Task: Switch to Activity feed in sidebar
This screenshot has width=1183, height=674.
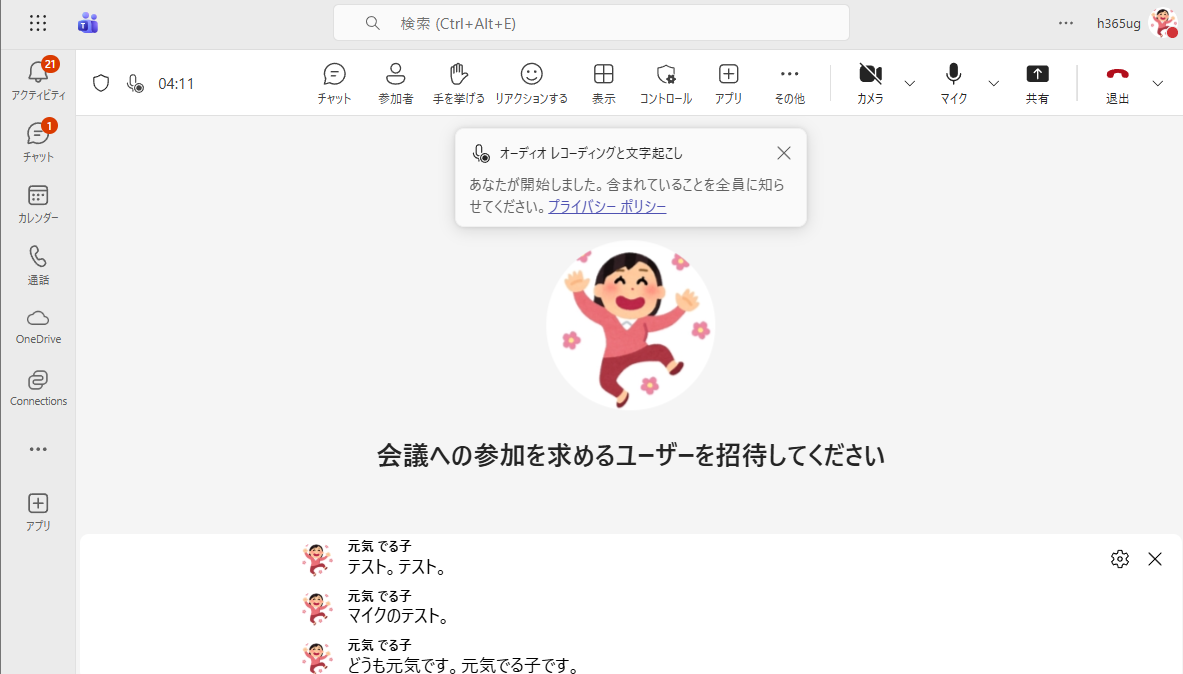Action: 38,79
